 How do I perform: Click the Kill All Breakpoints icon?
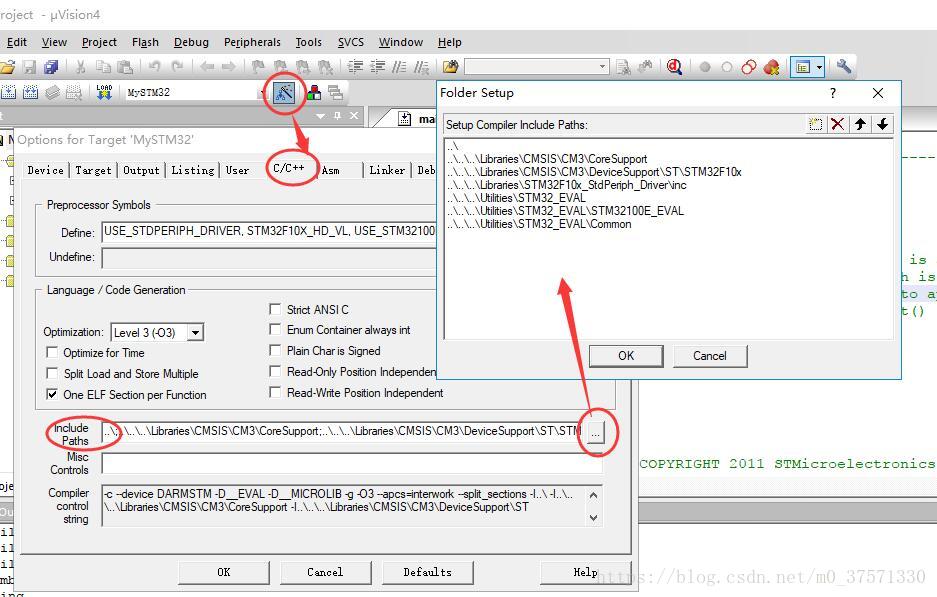[771, 67]
